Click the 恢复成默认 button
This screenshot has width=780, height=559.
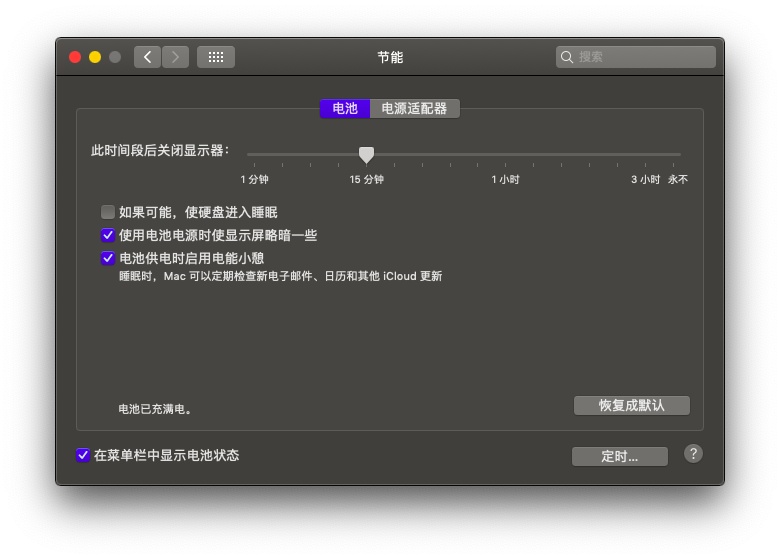coord(632,405)
